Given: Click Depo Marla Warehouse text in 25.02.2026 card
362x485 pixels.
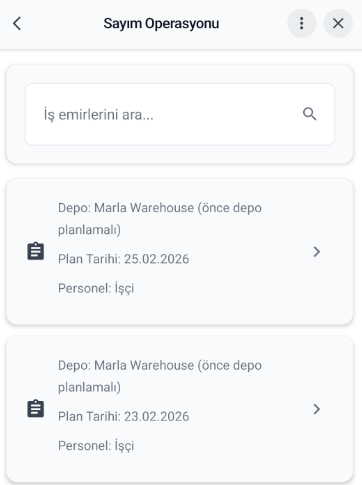Looking at the screenshot, I should point(160,219).
